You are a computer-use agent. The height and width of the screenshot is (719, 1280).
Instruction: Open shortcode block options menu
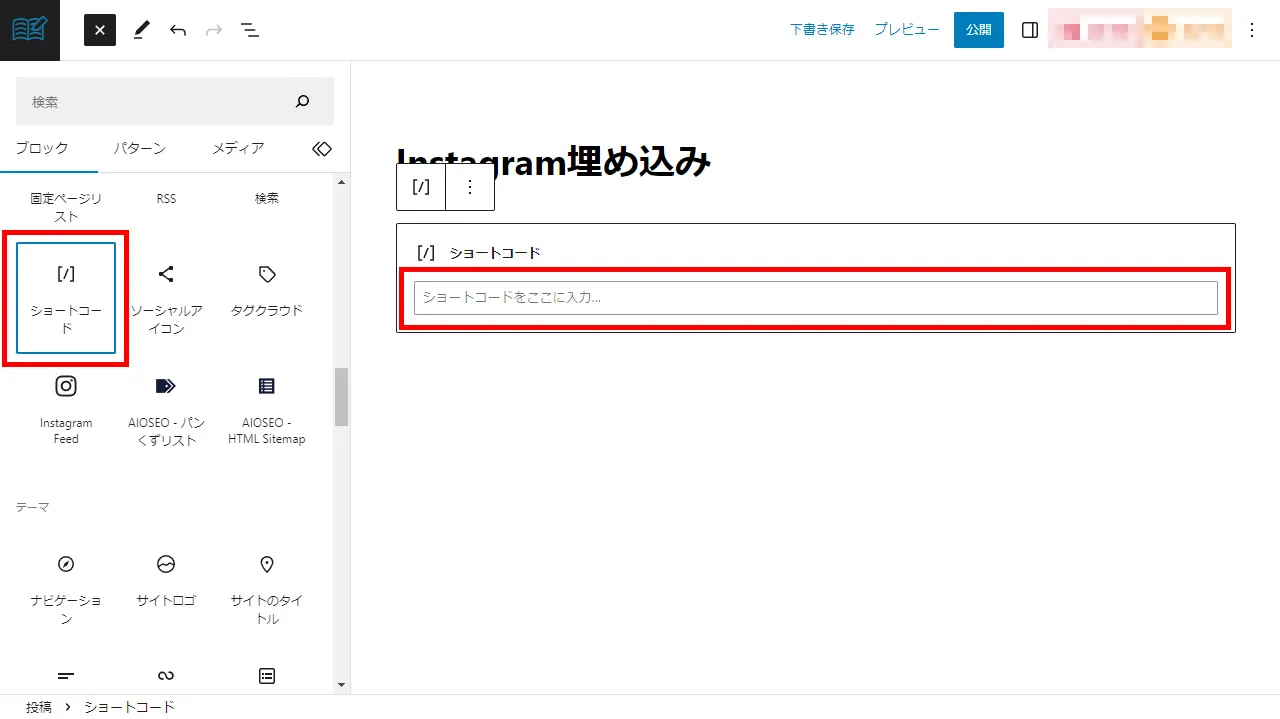470,187
